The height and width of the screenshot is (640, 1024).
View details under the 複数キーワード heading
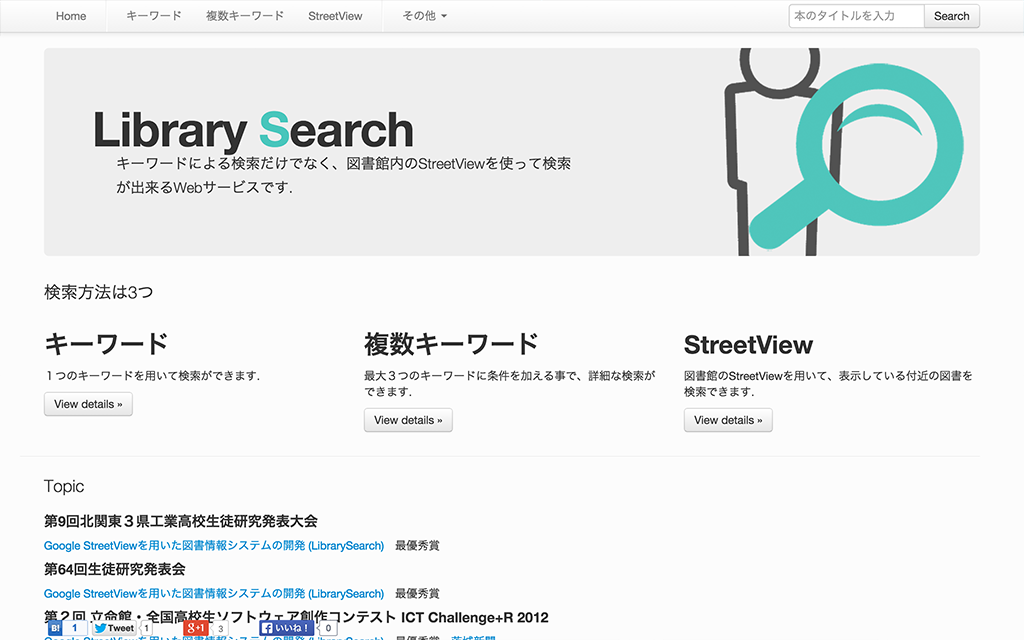coord(408,420)
